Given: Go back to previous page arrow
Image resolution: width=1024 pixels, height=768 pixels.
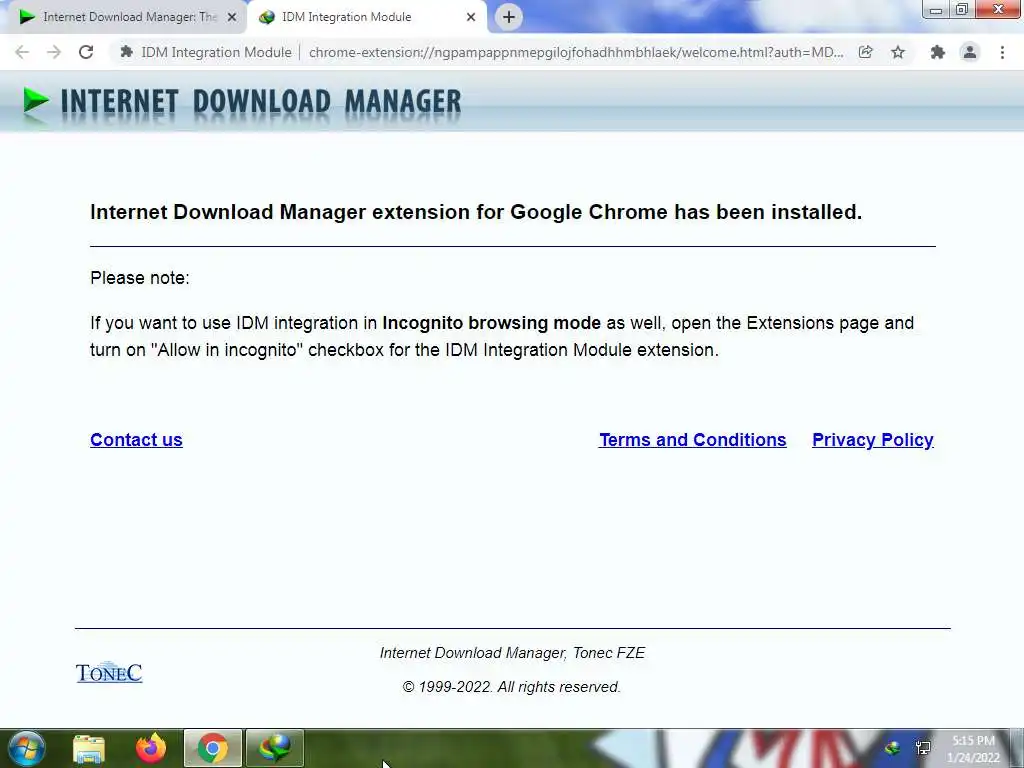Looking at the screenshot, I should [x=22, y=52].
